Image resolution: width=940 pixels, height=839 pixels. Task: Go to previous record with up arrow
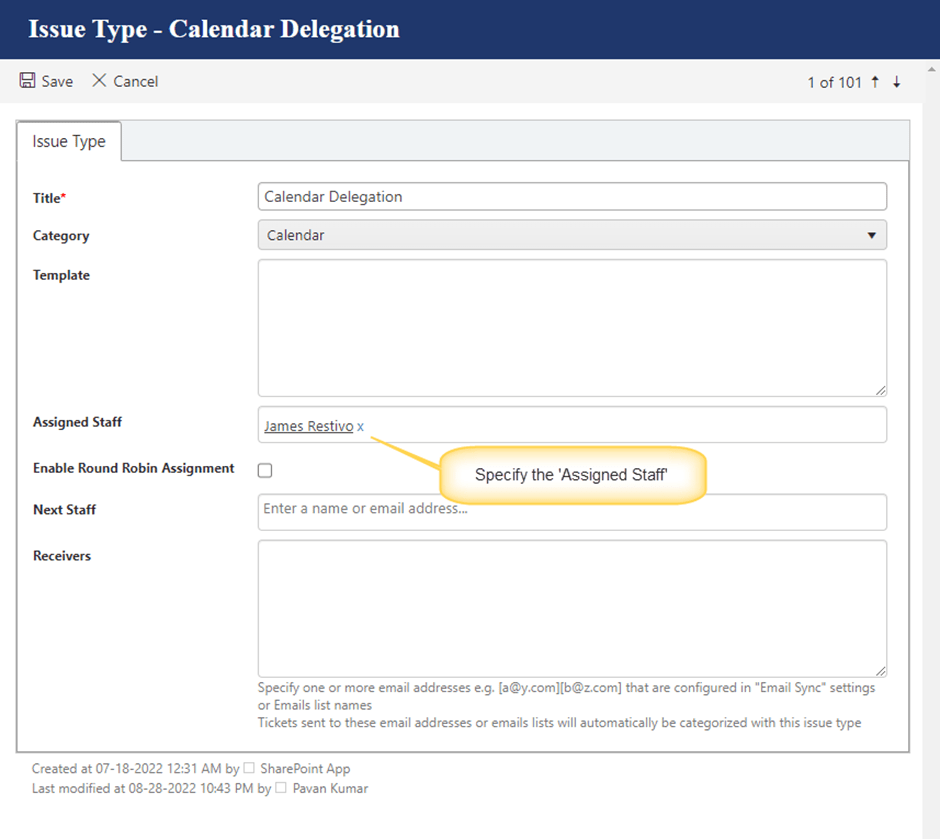coord(875,82)
